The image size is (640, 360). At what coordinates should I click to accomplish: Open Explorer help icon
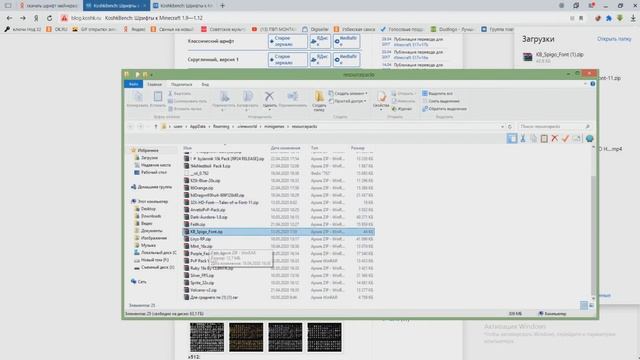point(593,84)
